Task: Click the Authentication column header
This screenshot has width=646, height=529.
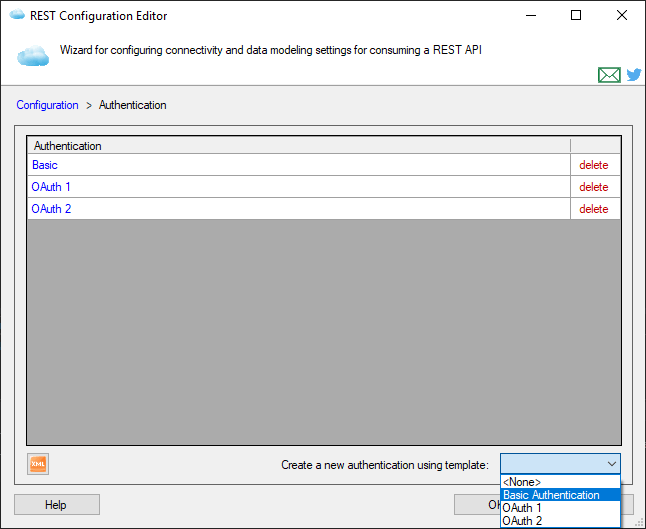Action: (x=299, y=145)
